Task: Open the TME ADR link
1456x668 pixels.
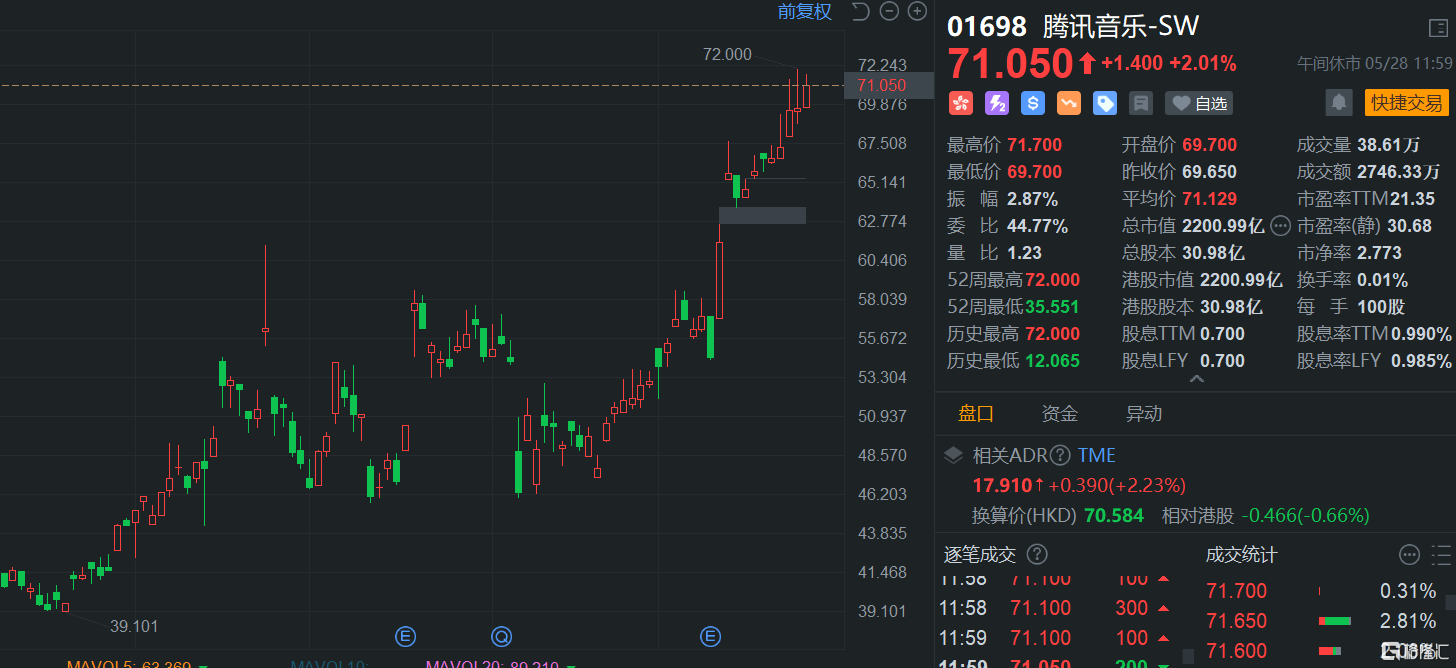Action: [1096, 456]
